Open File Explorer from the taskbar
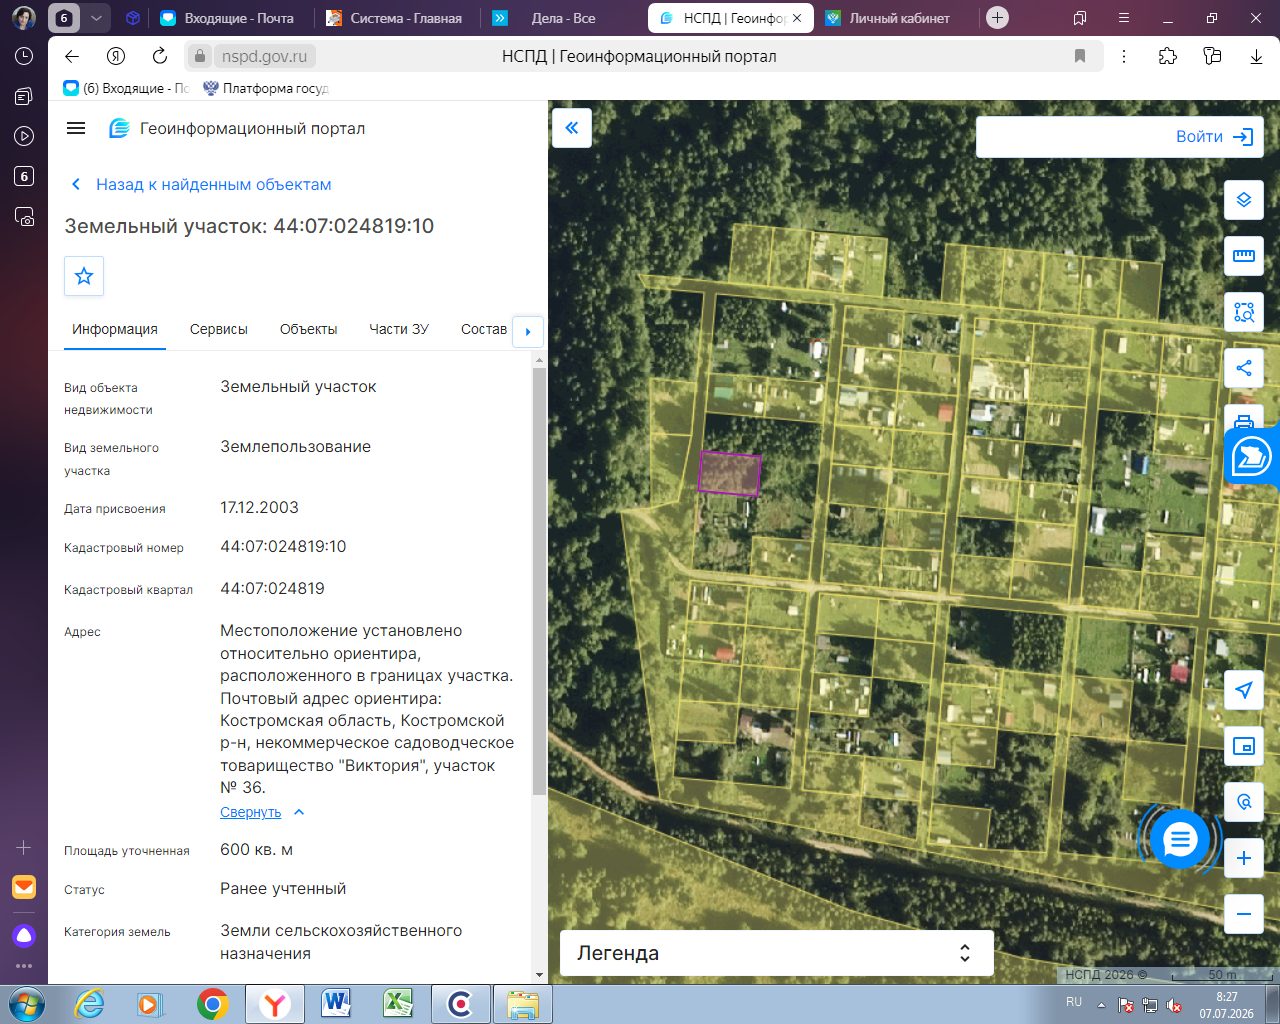This screenshot has width=1280, height=1024. [x=522, y=1003]
